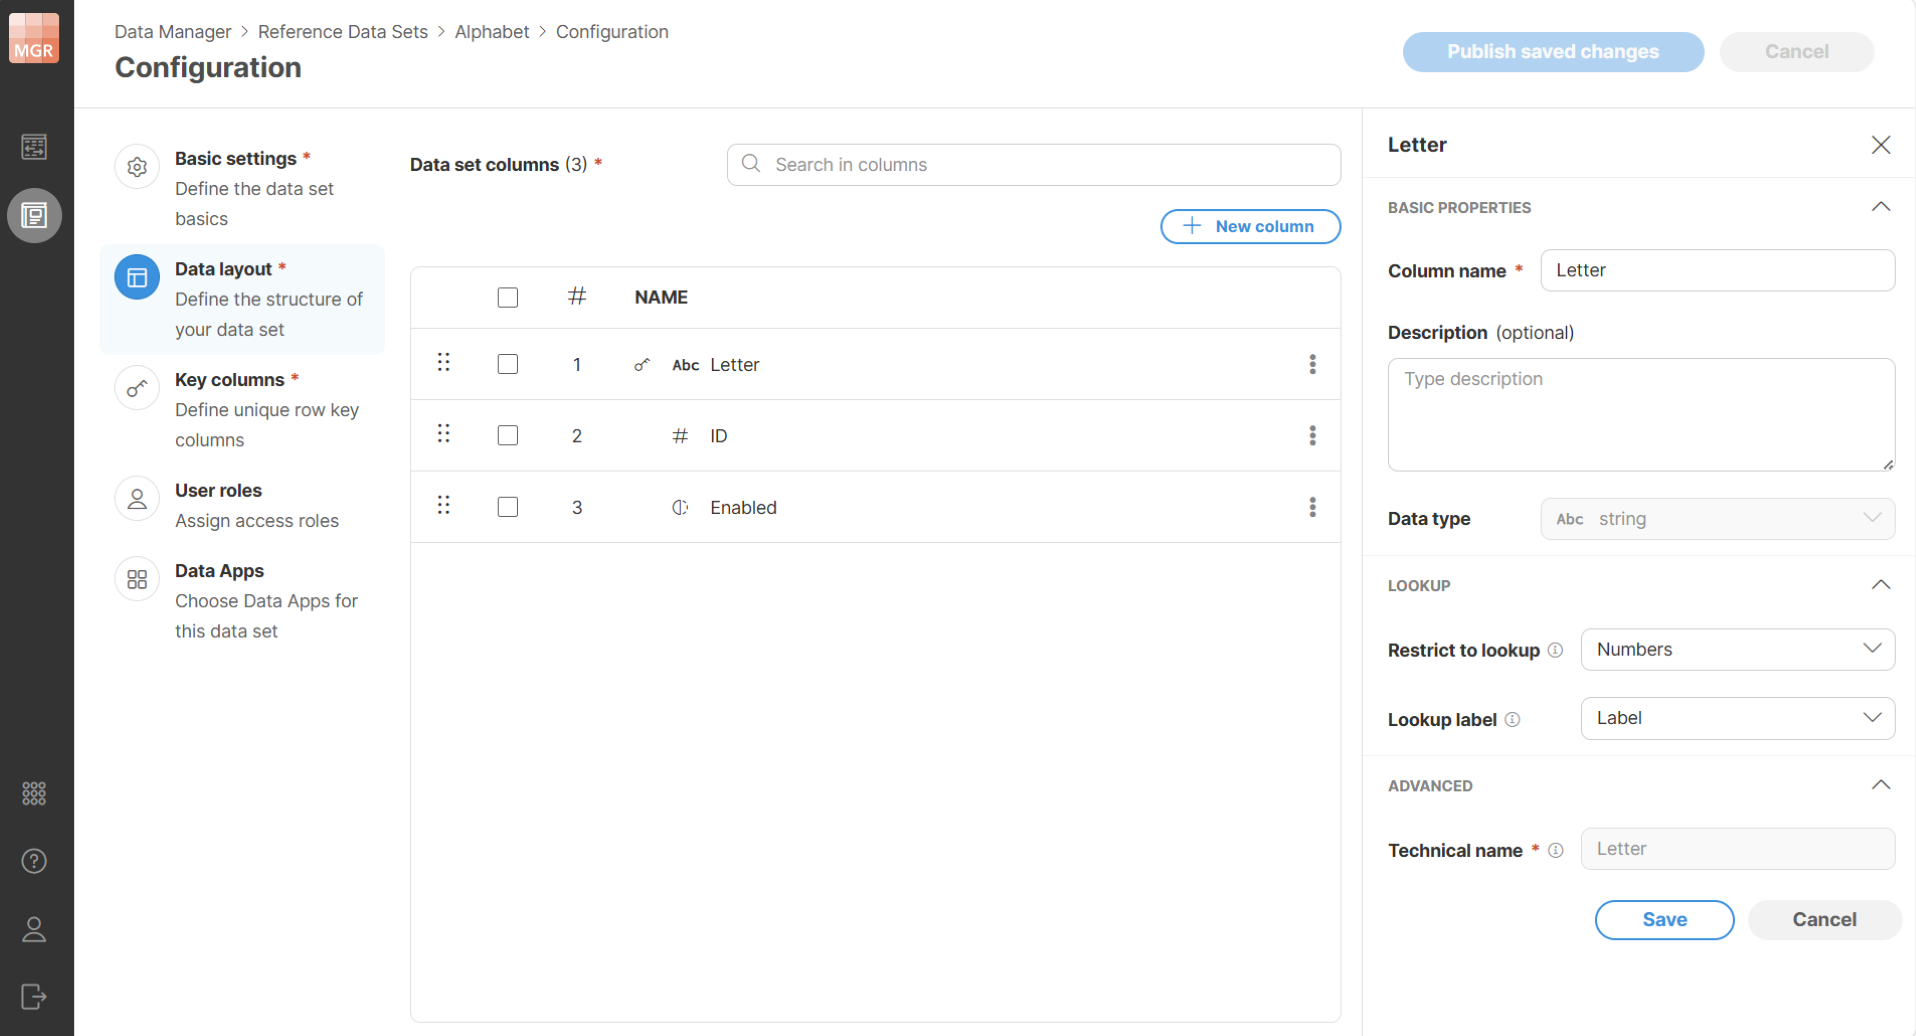This screenshot has height=1036, width=1916.
Task: Select the Letter column name
Action: 735,365
